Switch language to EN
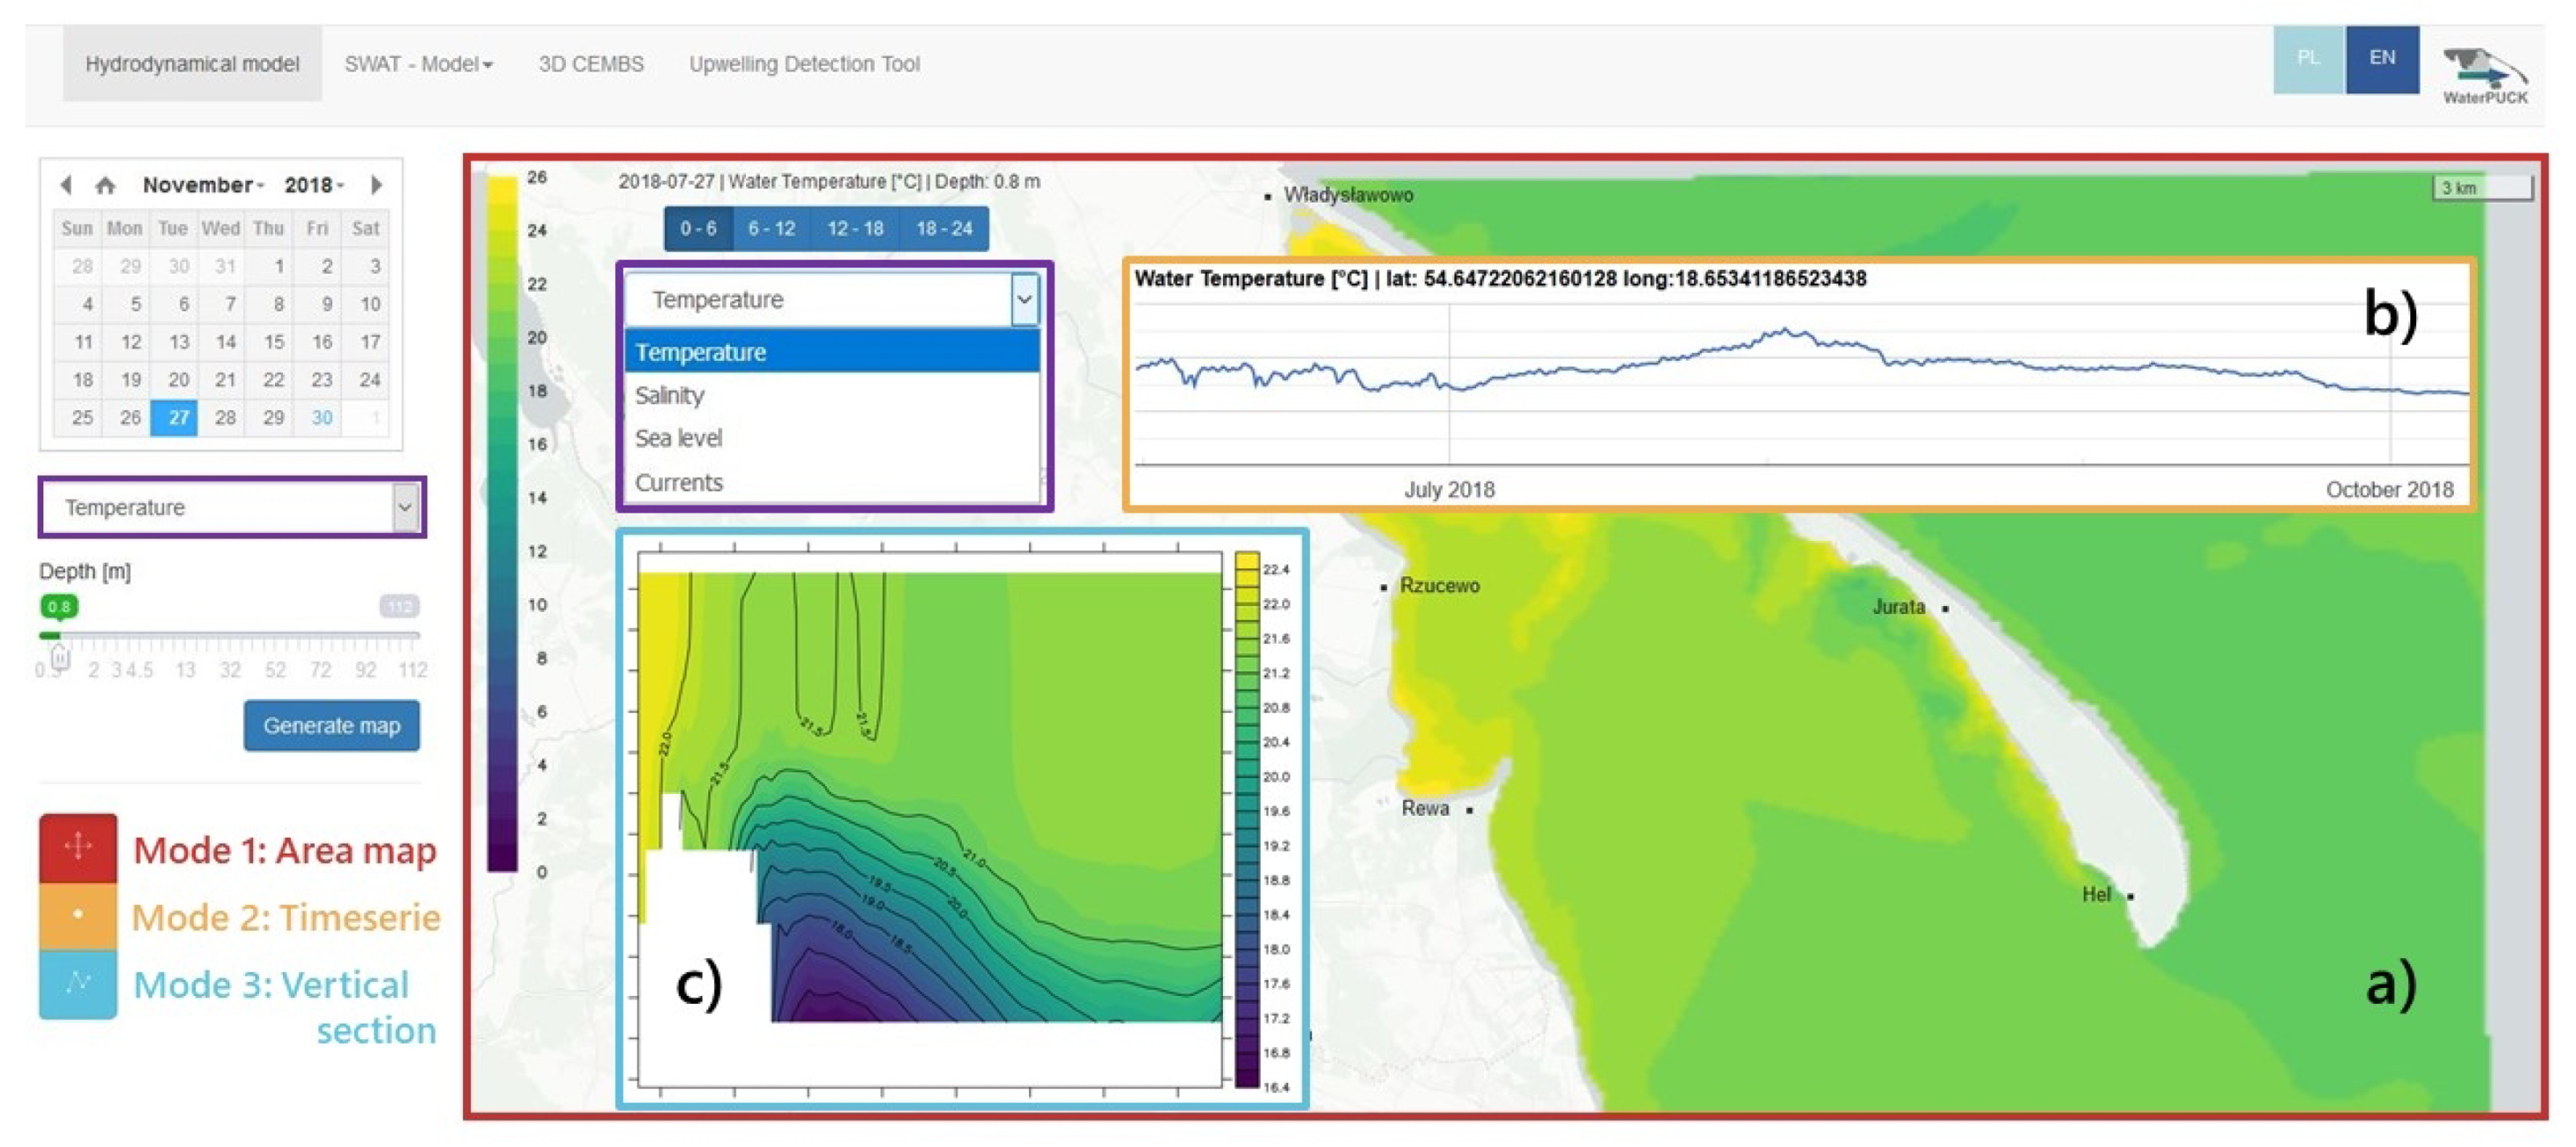The width and height of the screenshot is (2576, 1147). (x=2382, y=59)
